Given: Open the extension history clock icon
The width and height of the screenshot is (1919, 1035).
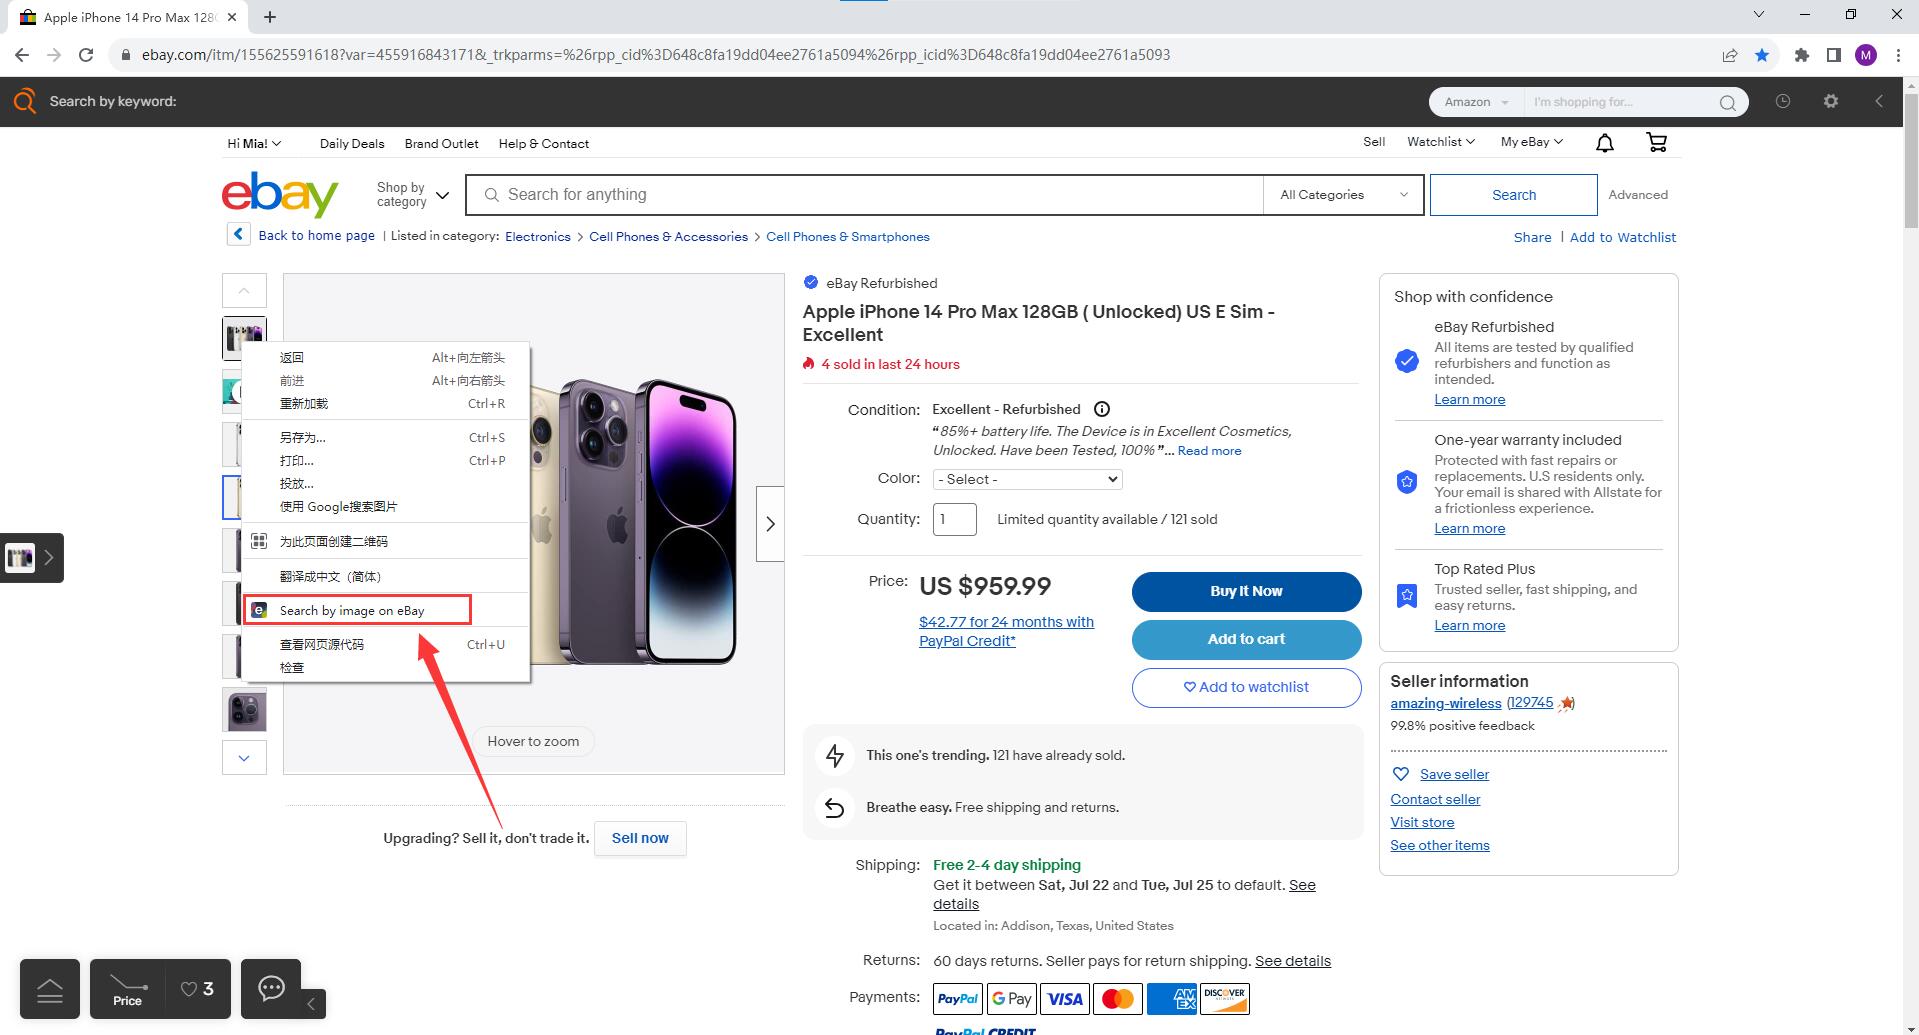Looking at the screenshot, I should [1783, 101].
